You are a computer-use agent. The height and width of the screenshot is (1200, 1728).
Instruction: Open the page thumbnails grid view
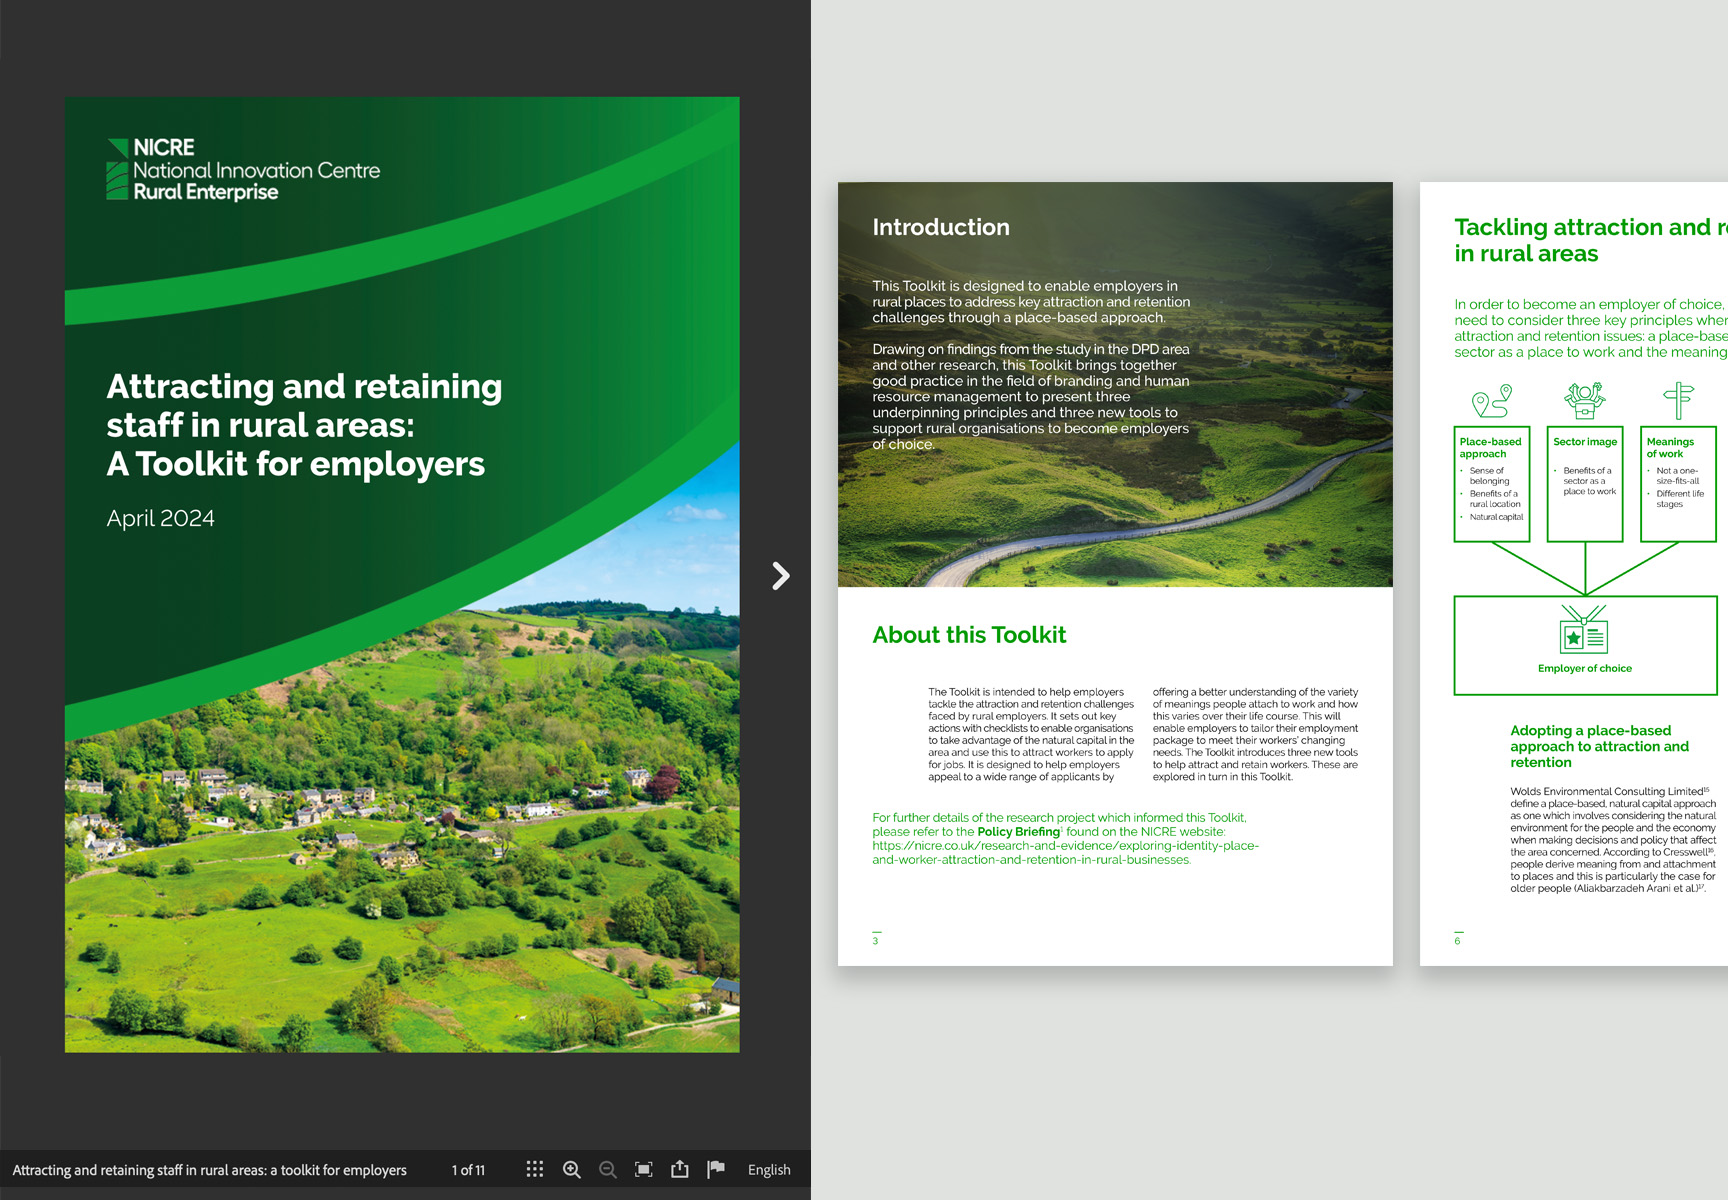535,1169
